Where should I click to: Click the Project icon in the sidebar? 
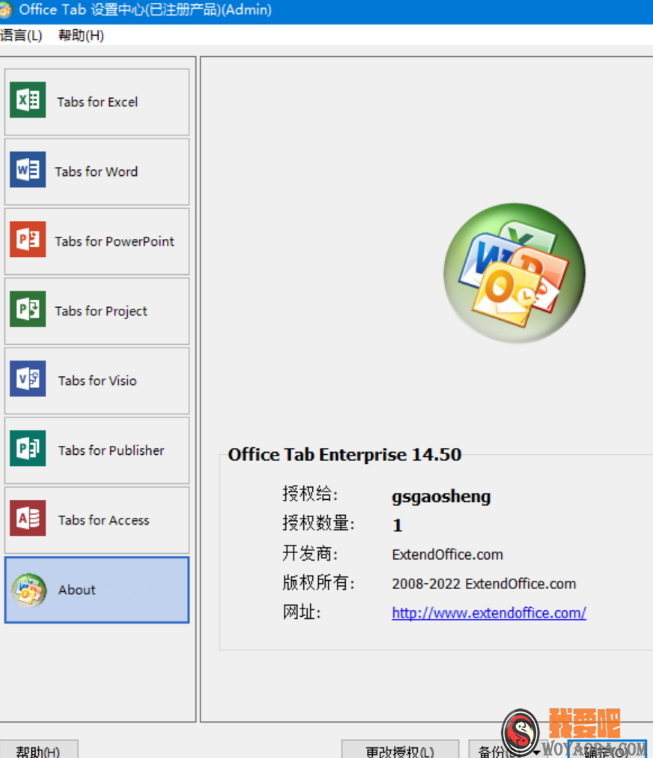[28, 309]
